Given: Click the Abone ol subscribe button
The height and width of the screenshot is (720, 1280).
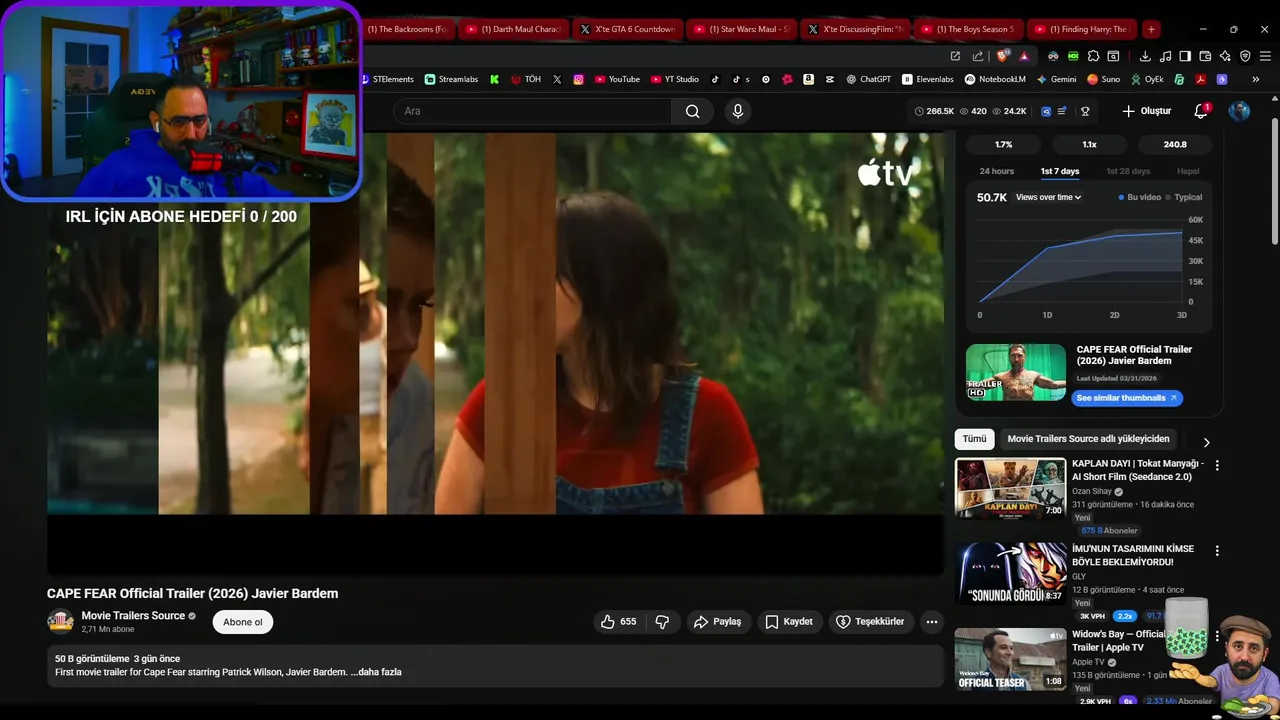Looking at the screenshot, I should click(243, 622).
